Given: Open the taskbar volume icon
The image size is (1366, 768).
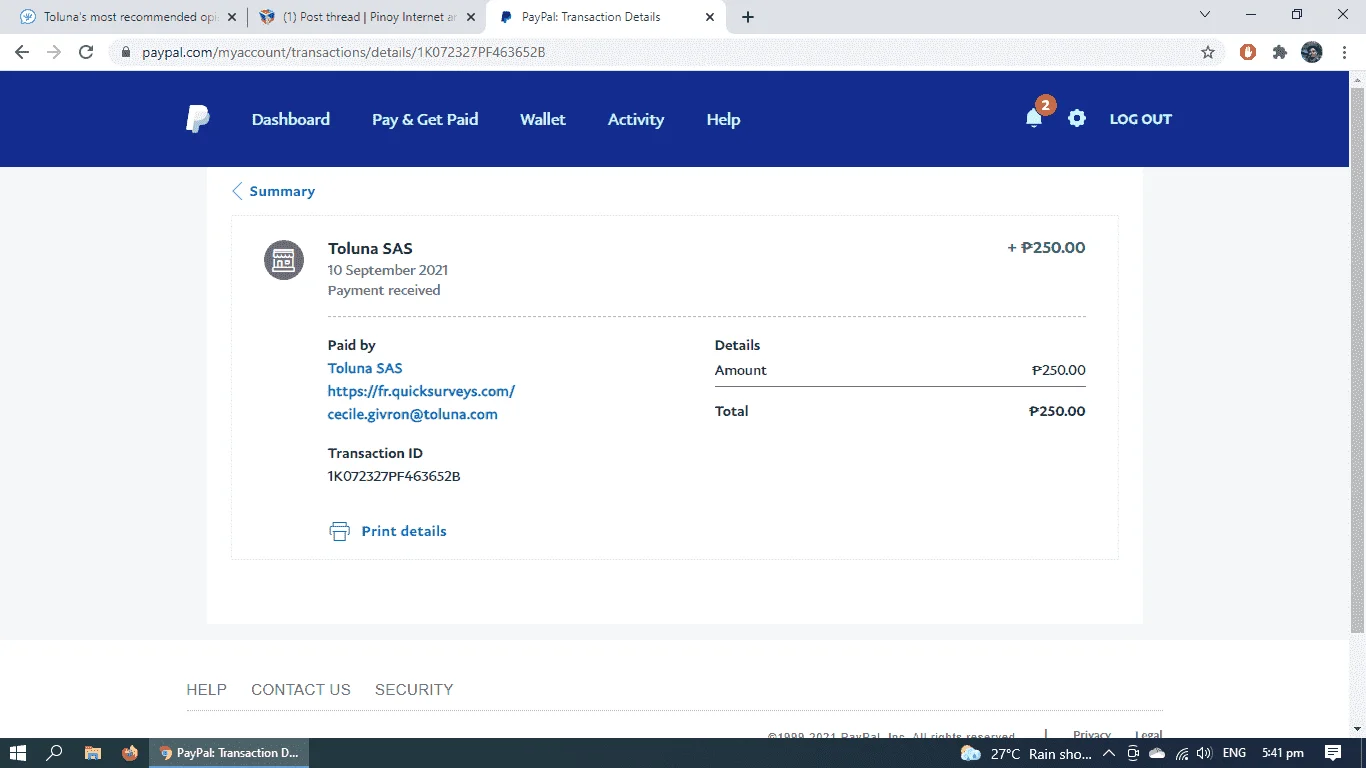Looking at the screenshot, I should [1204, 753].
